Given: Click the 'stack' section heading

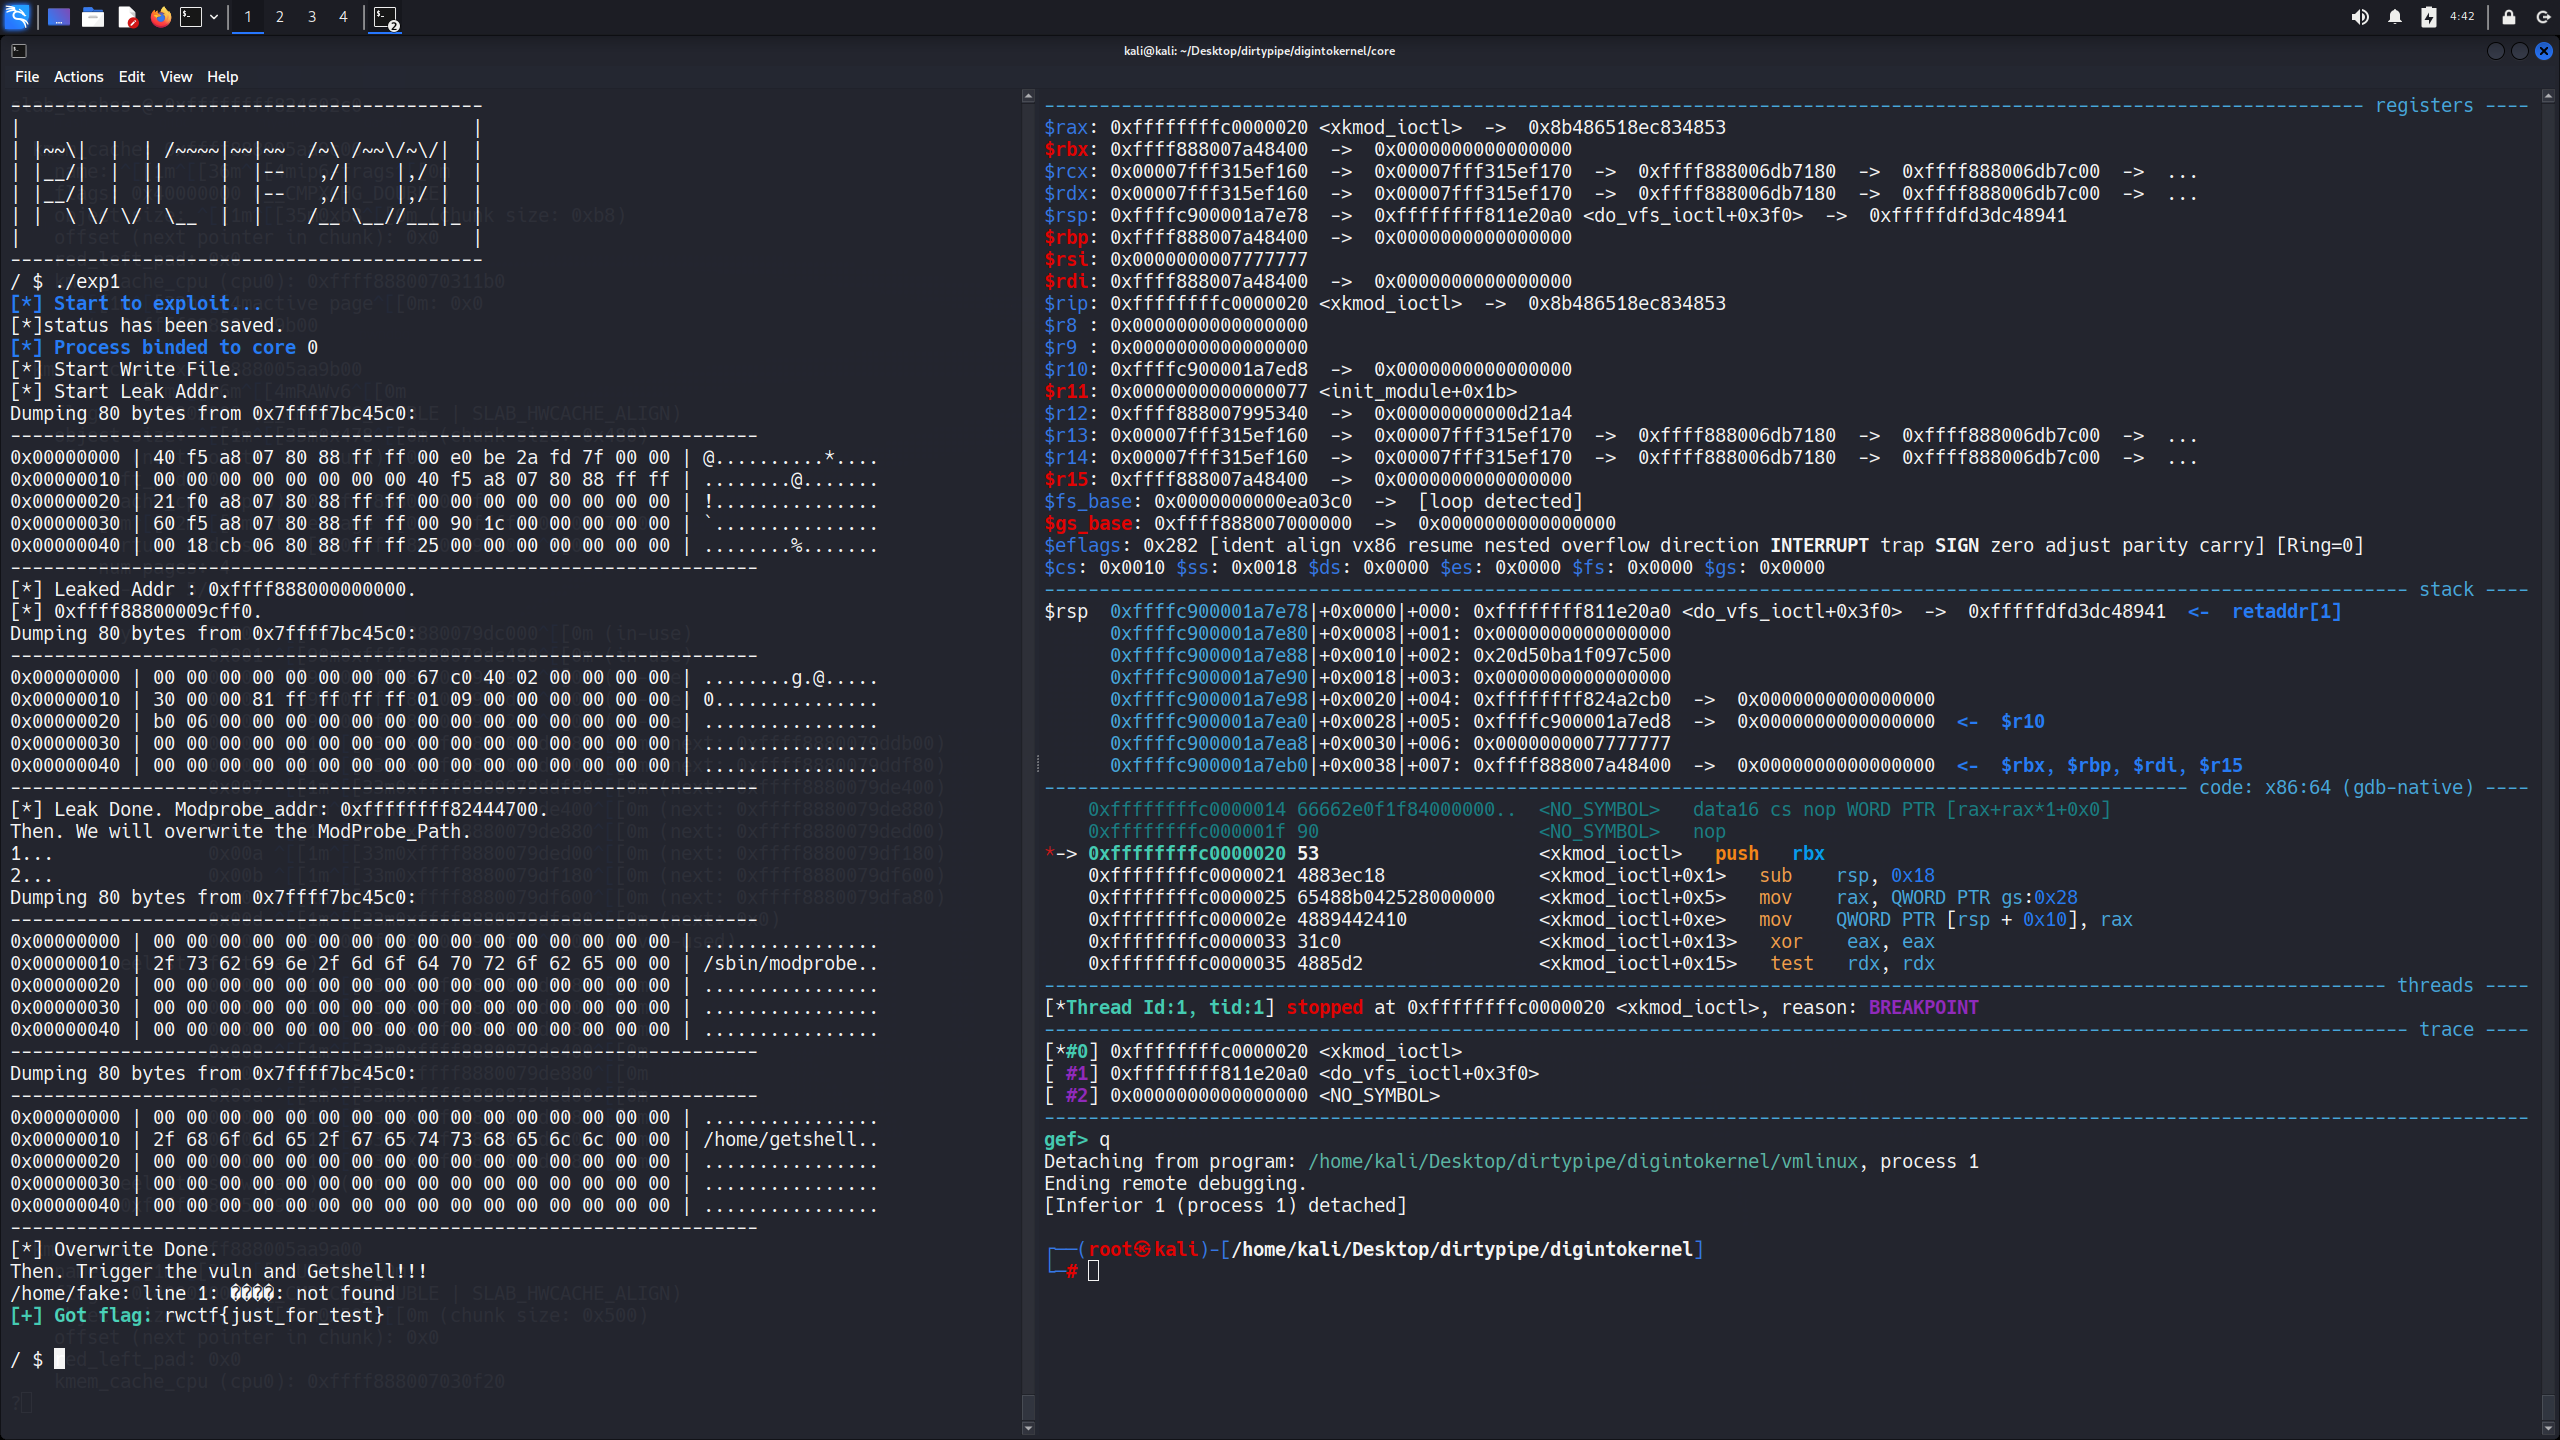Looking at the screenshot, I should (x=2447, y=589).
